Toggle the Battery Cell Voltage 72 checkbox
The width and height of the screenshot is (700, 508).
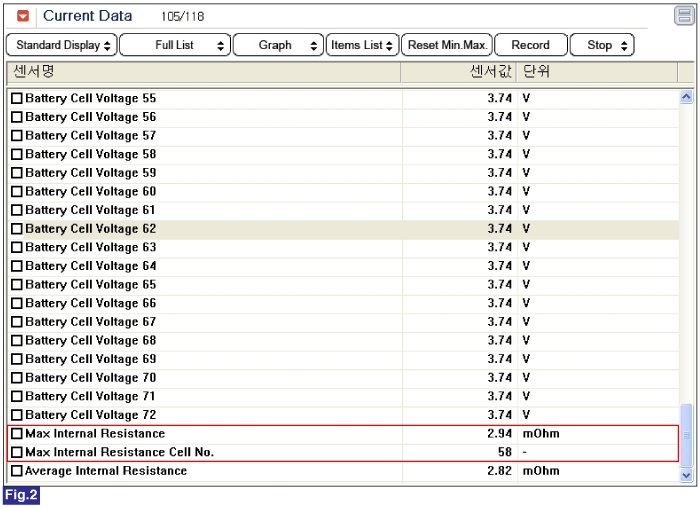[x=16, y=415]
